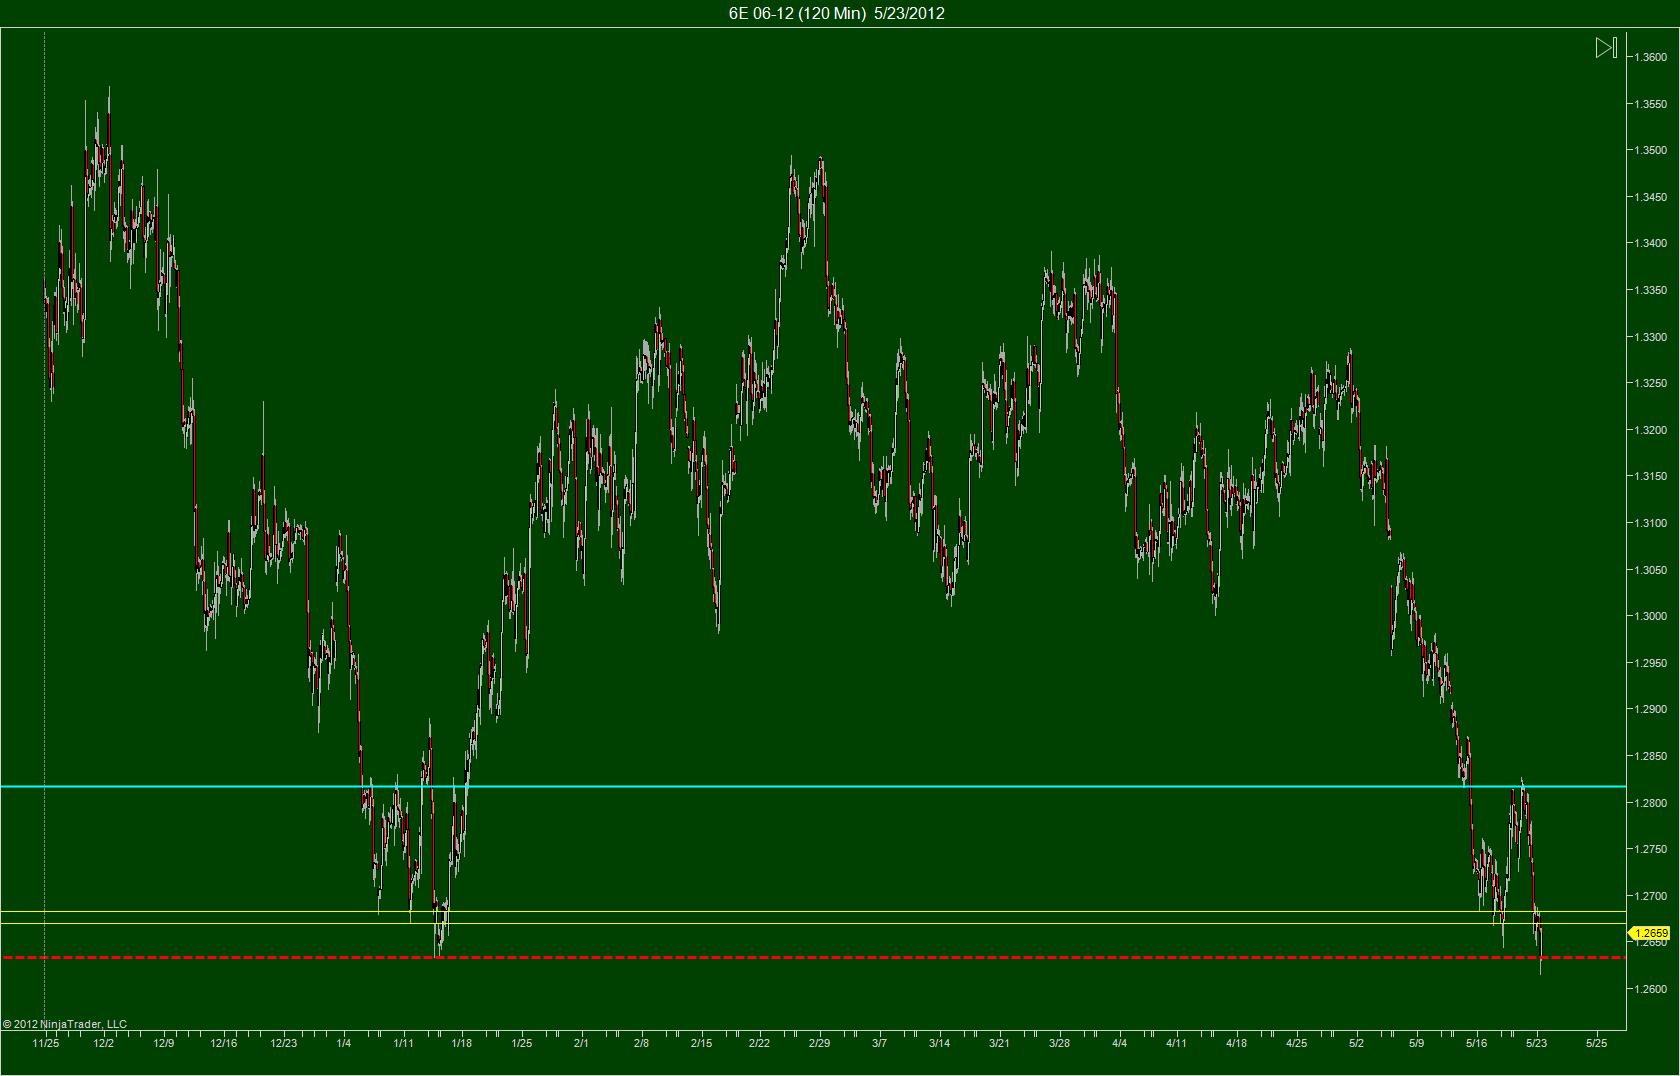The height and width of the screenshot is (1076, 1680).
Task: Click the 2/15 date label on time axis
Action: [x=701, y=1043]
